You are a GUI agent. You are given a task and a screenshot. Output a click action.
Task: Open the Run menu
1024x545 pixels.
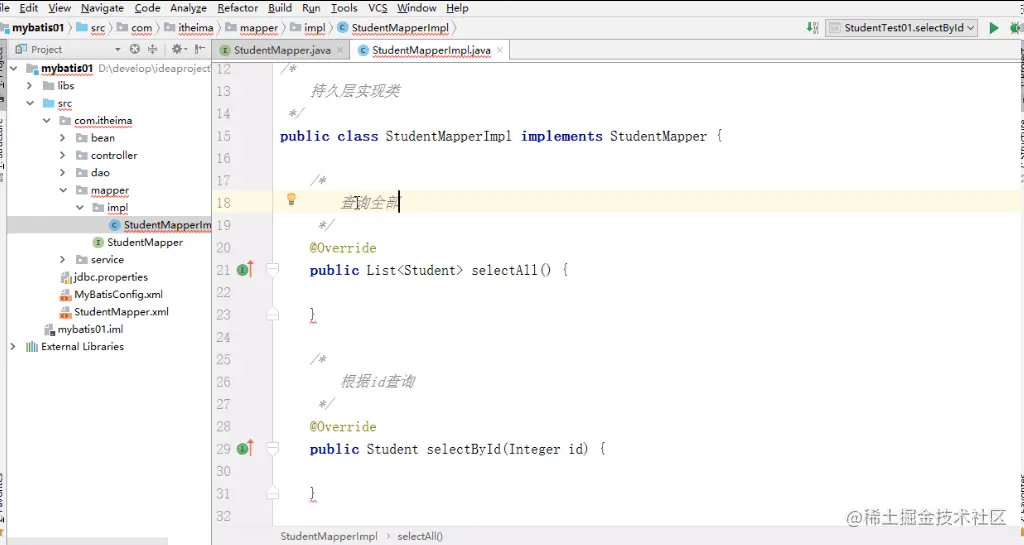(x=311, y=8)
